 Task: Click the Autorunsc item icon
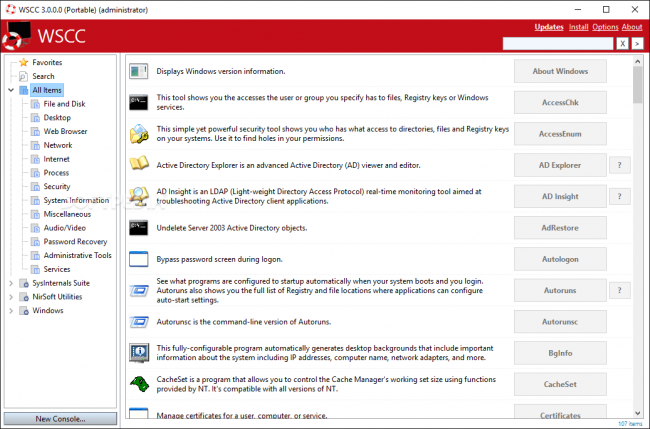[139, 322]
